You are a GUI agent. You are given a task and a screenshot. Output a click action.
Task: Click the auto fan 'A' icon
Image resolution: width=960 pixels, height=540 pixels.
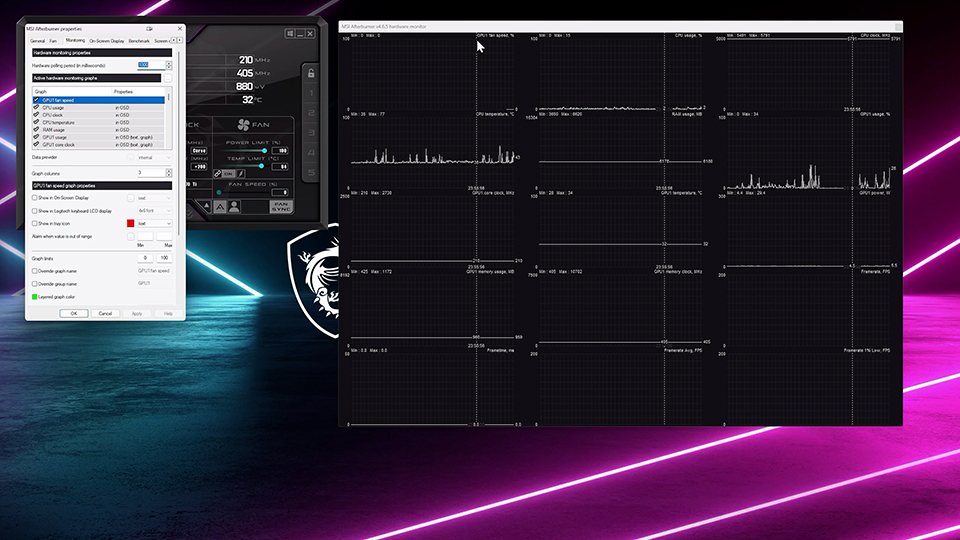click(x=219, y=206)
